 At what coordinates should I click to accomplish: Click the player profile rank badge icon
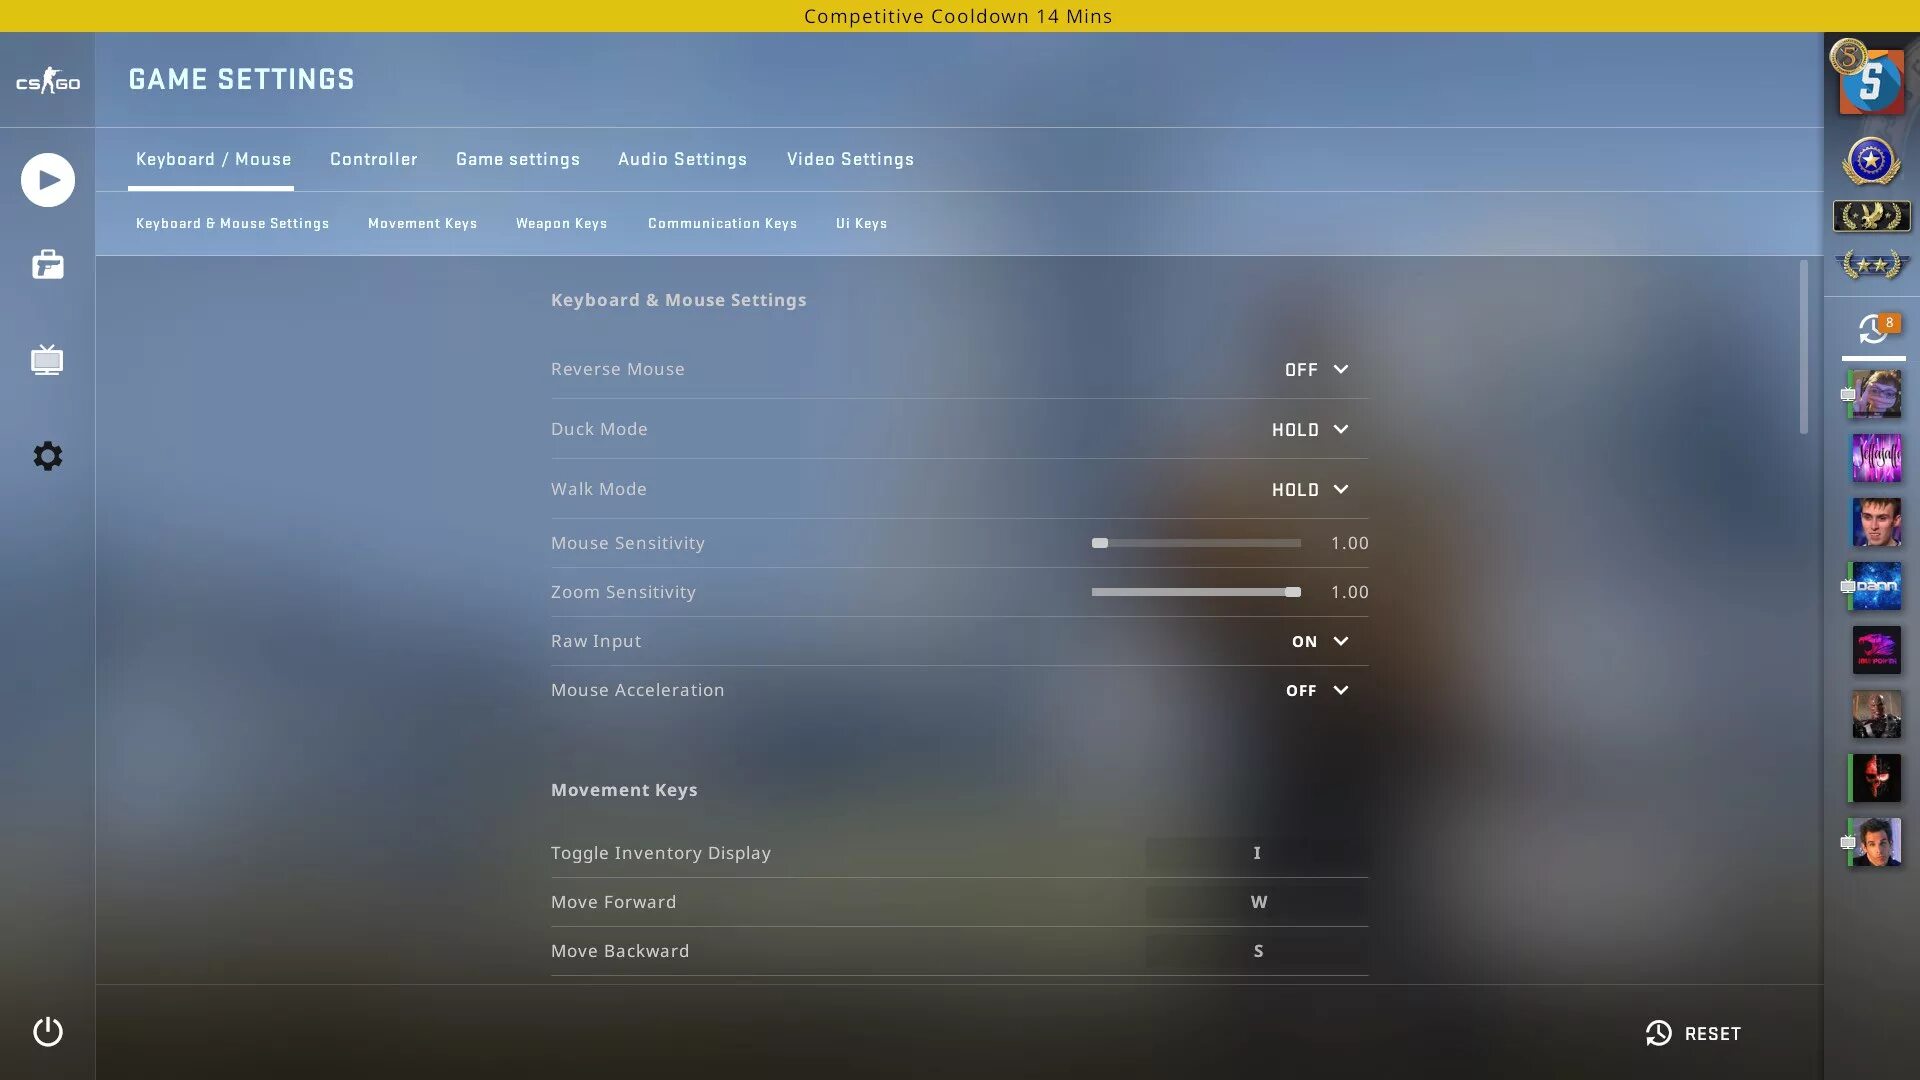pyautogui.click(x=1871, y=160)
